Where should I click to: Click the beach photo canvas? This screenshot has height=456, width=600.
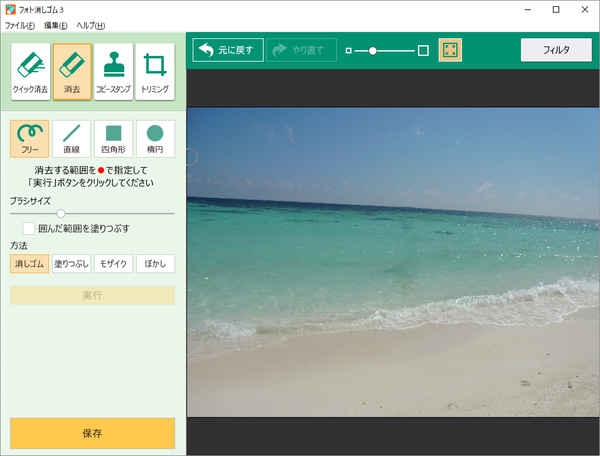point(393,262)
